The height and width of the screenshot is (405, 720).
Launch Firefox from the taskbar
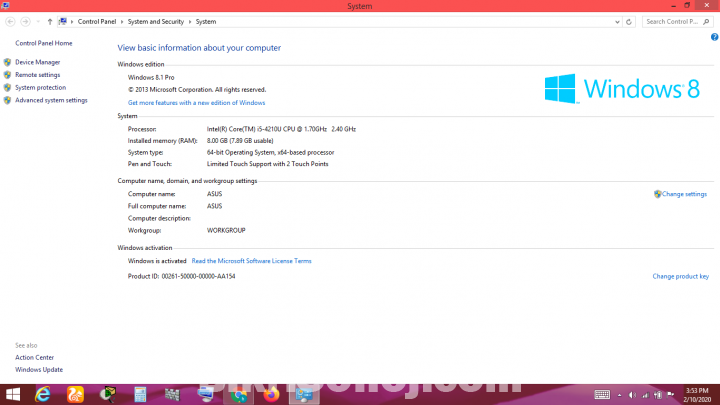click(x=271, y=394)
